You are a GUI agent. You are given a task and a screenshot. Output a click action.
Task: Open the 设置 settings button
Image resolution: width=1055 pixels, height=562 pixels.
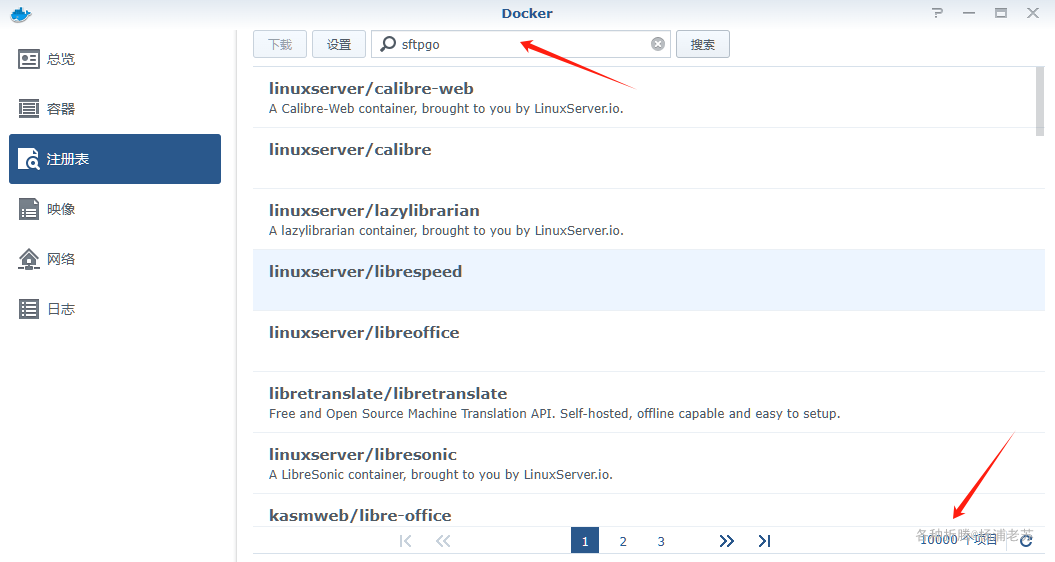click(339, 44)
